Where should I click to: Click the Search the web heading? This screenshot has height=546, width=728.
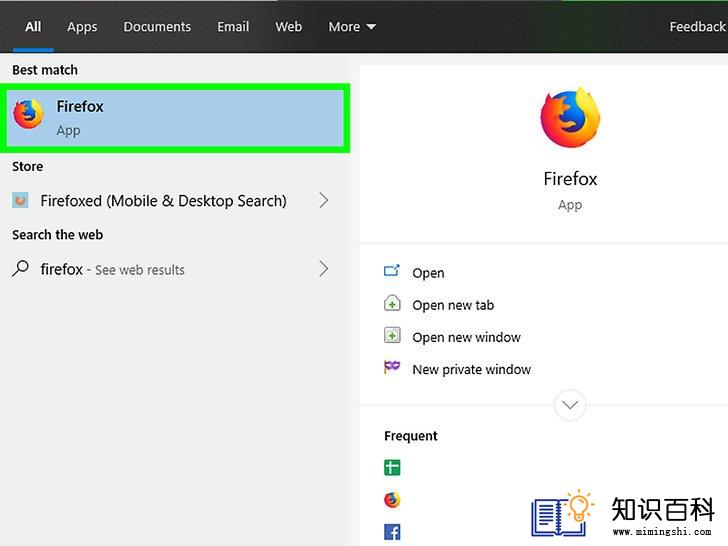click(x=58, y=235)
